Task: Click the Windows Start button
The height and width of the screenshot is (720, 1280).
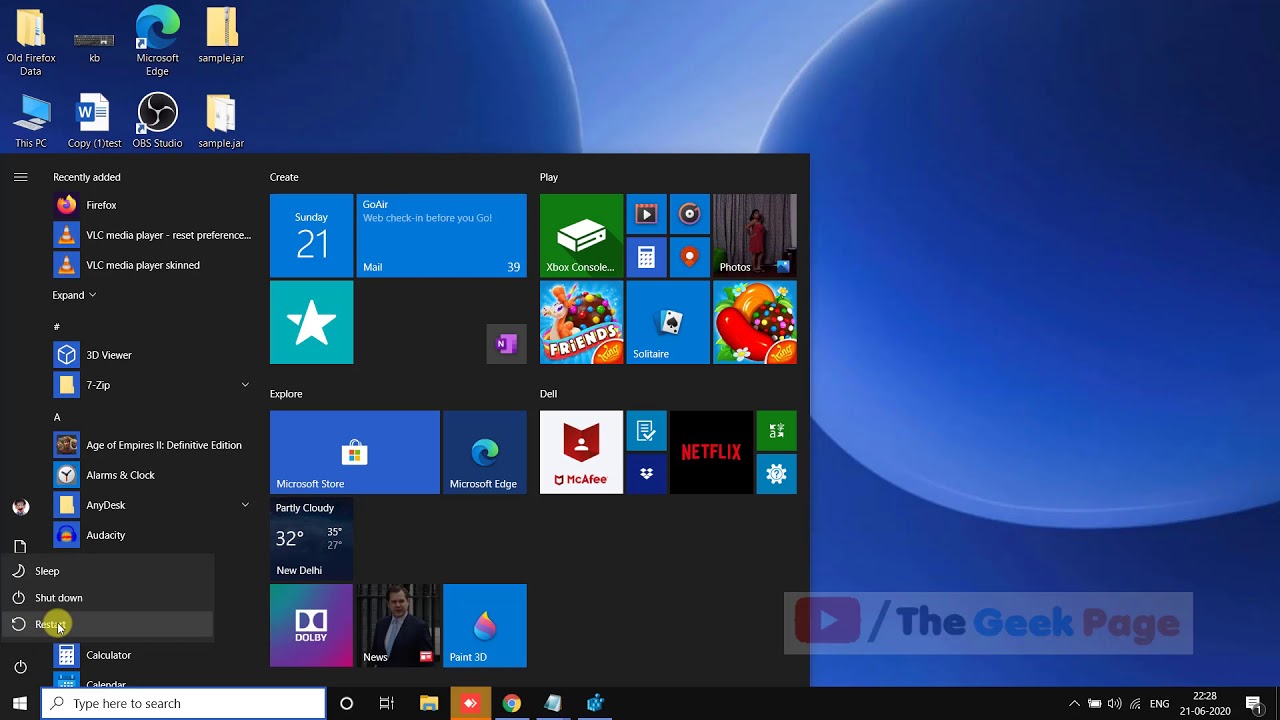Action: pos(20,703)
